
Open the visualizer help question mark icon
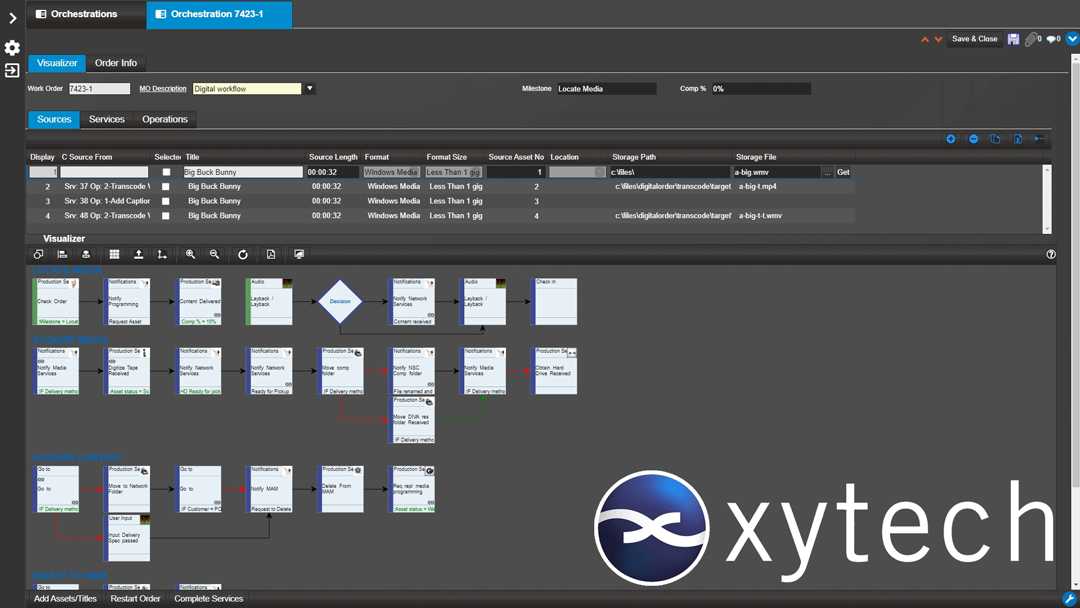tap(1051, 254)
